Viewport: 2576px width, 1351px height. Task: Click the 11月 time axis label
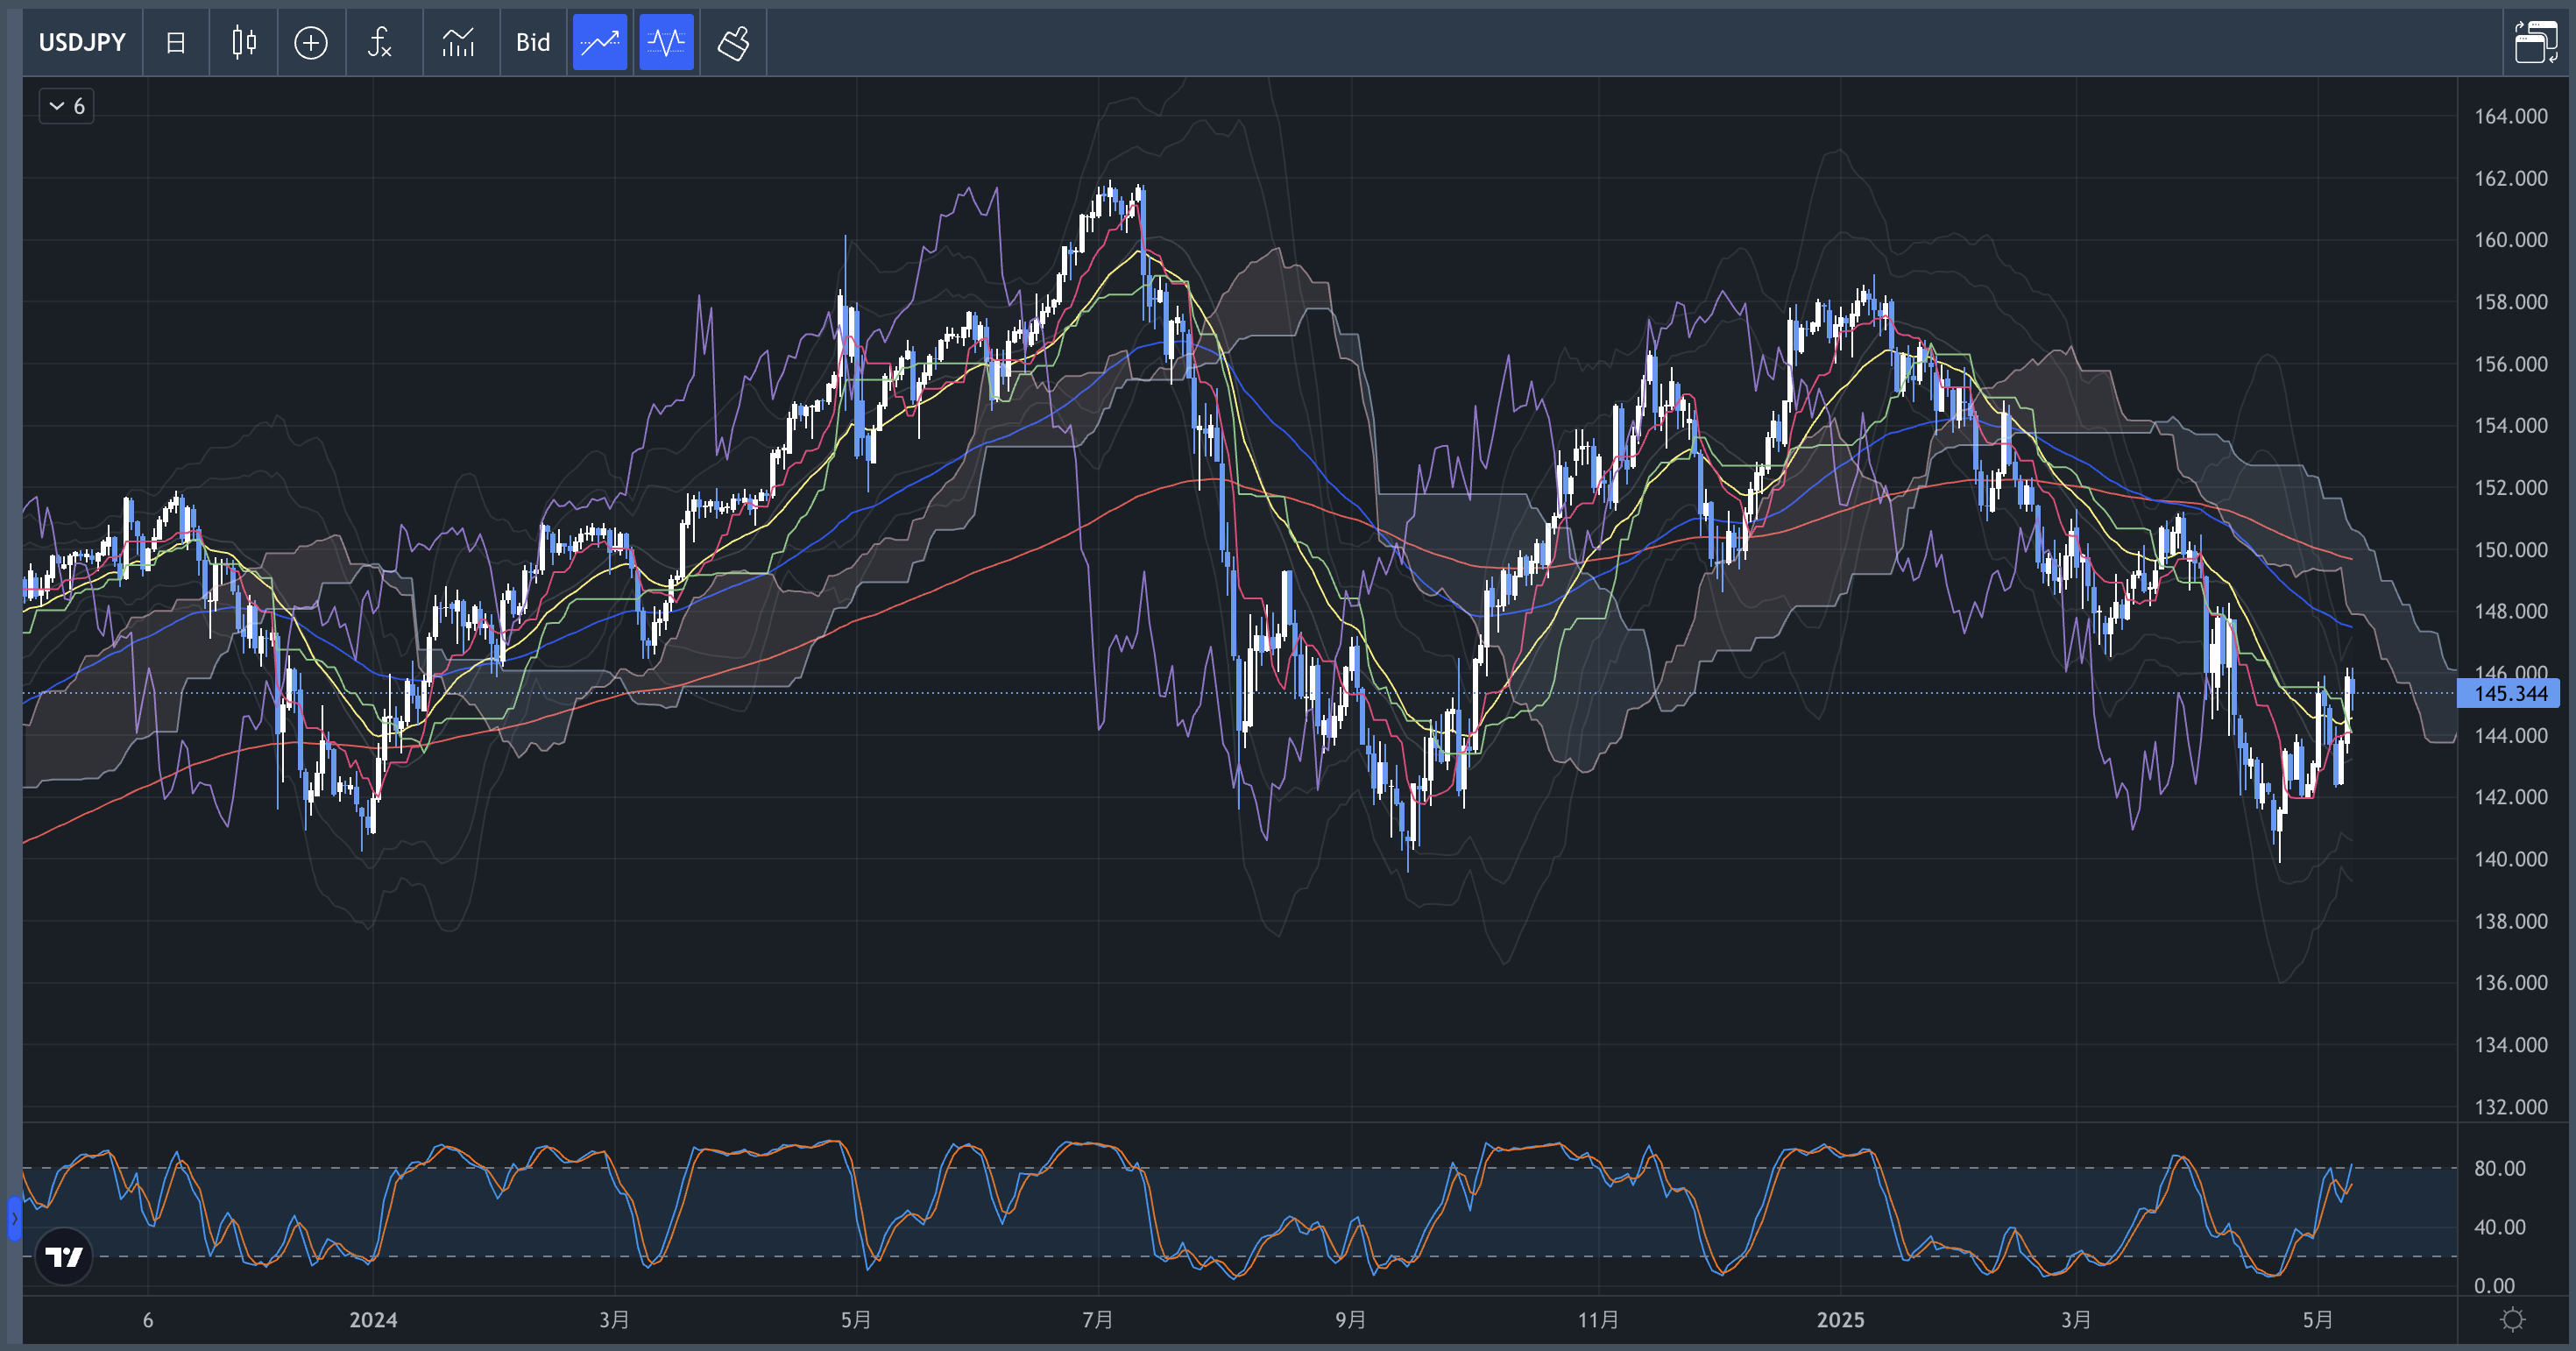point(1598,1320)
